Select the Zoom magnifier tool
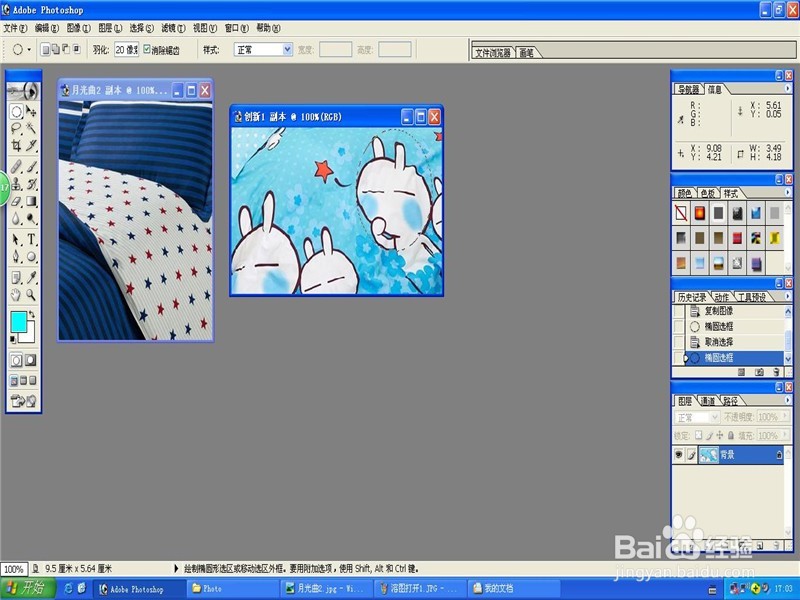Viewport: 800px width, 600px height. click(31, 295)
